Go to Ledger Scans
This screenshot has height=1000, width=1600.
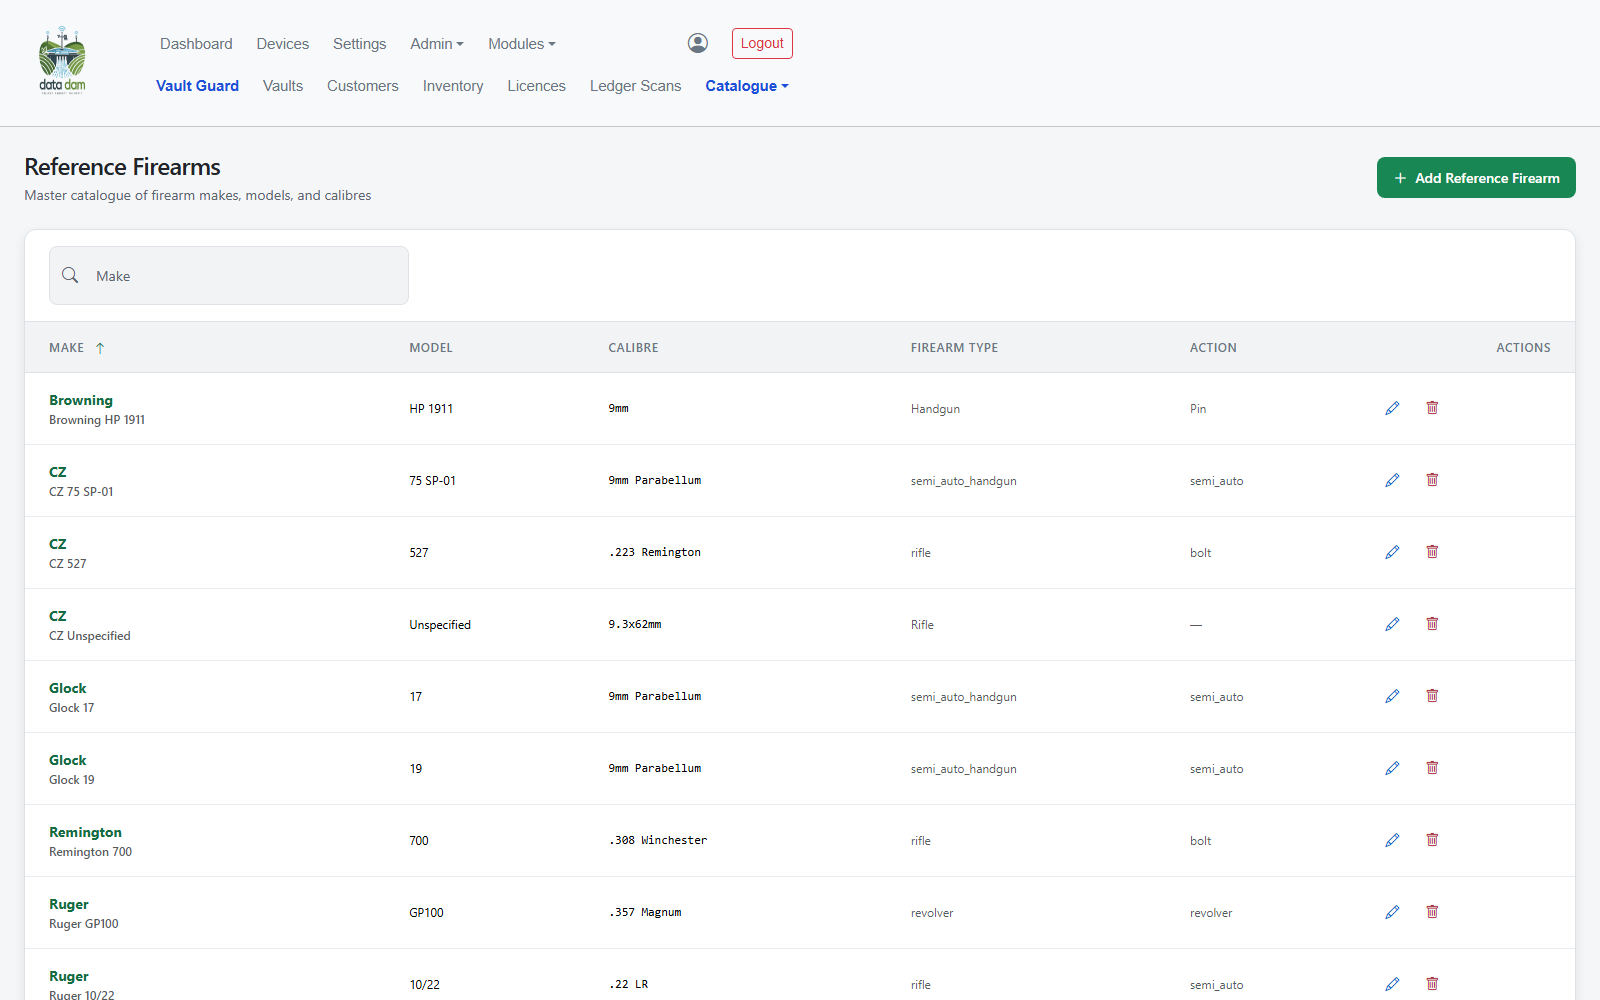pos(635,86)
